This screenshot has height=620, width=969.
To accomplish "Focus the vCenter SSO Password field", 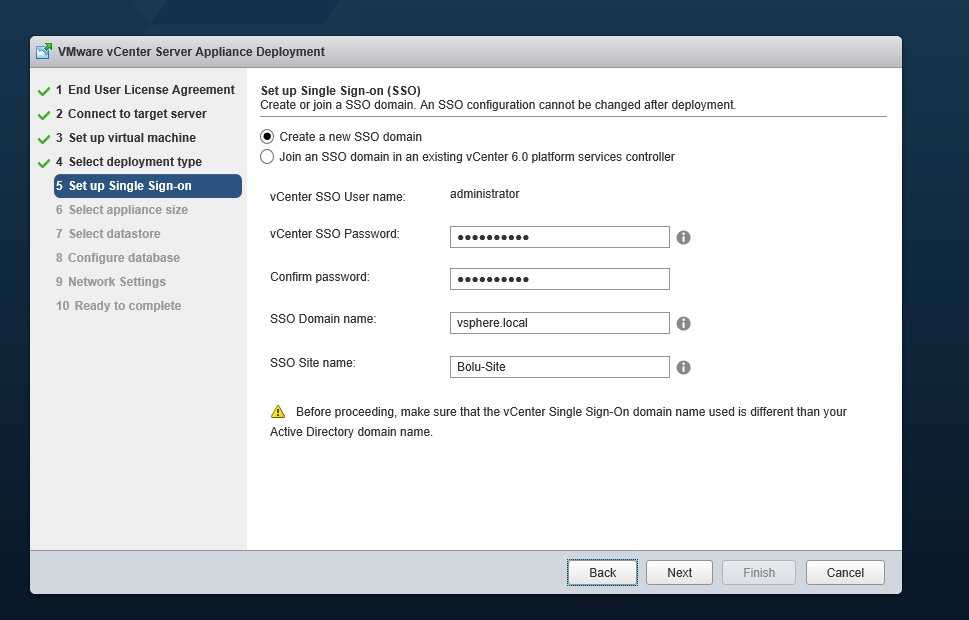I will click(559, 237).
